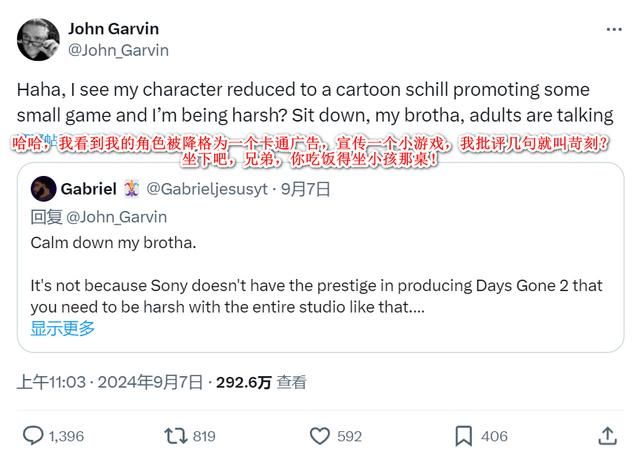Click the @Gabrieljesusyt handle
Screen dimensions: 640x457
206,189
